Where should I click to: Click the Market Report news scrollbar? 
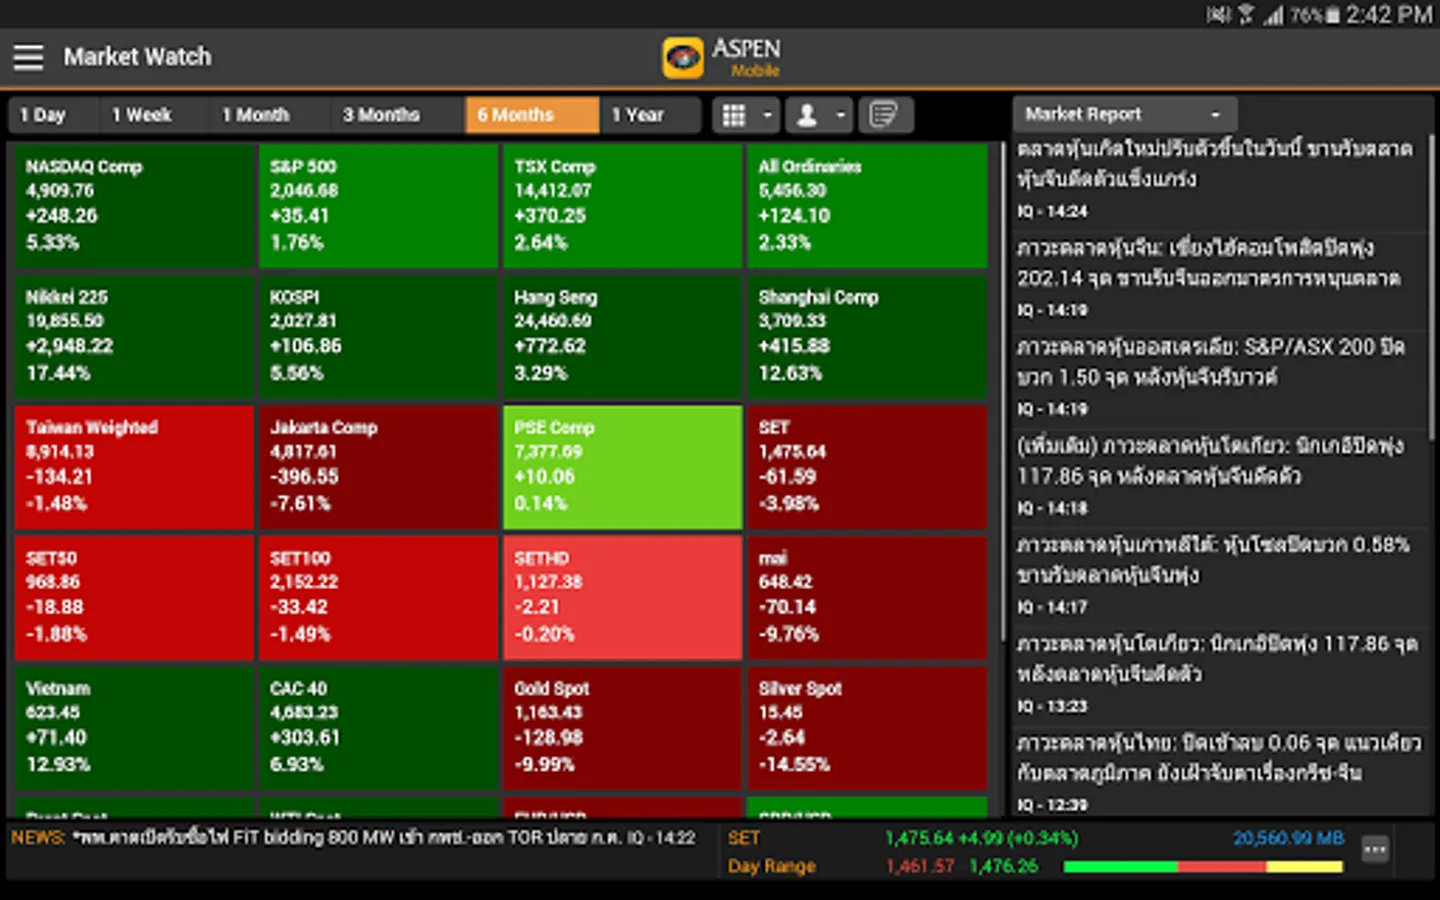tap(1431, 287)
